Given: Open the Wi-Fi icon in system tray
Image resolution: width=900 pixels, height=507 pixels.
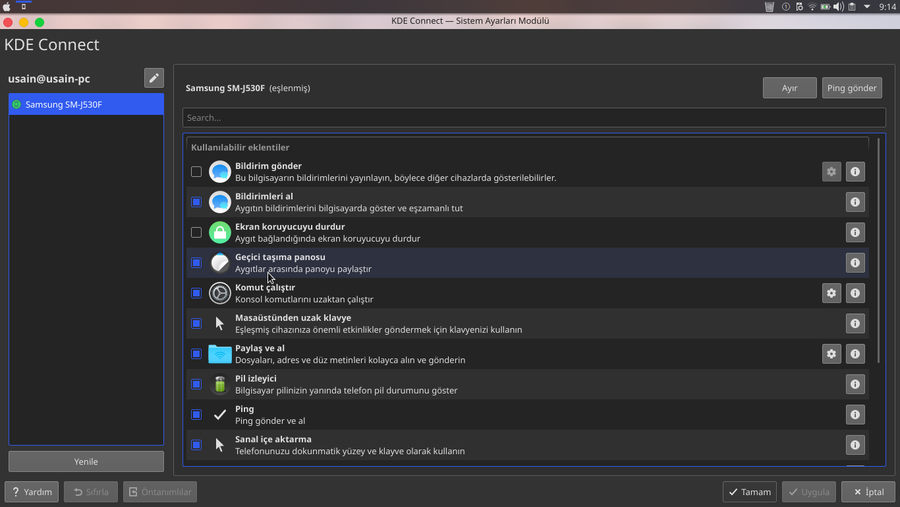Looking at the screenshot, I should coord(812,7).
